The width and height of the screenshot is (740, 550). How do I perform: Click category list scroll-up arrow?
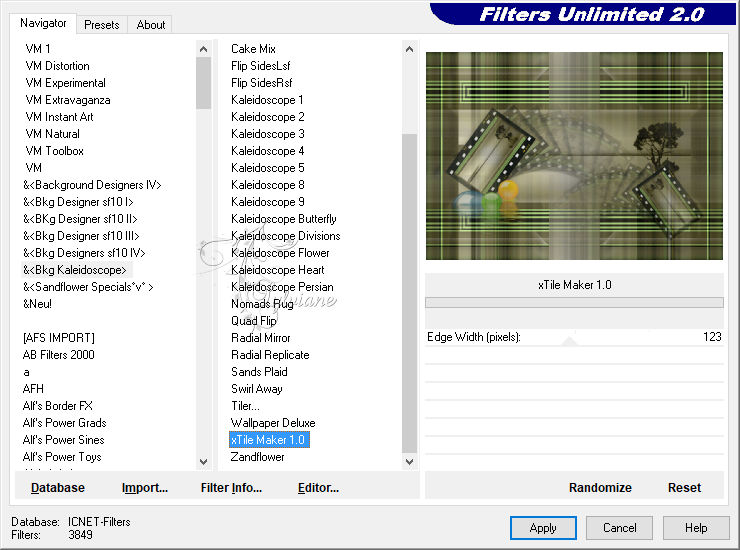click(203, 49)
